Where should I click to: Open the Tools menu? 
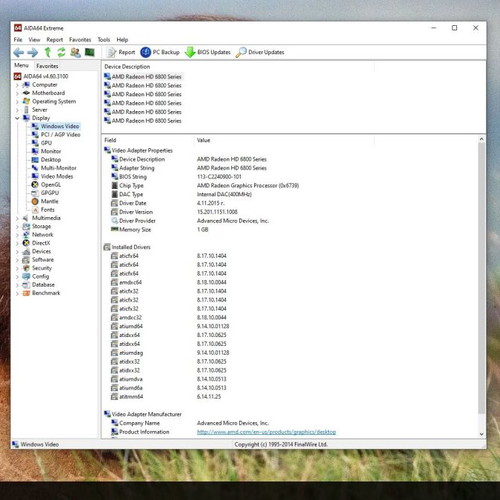point(104,40)
